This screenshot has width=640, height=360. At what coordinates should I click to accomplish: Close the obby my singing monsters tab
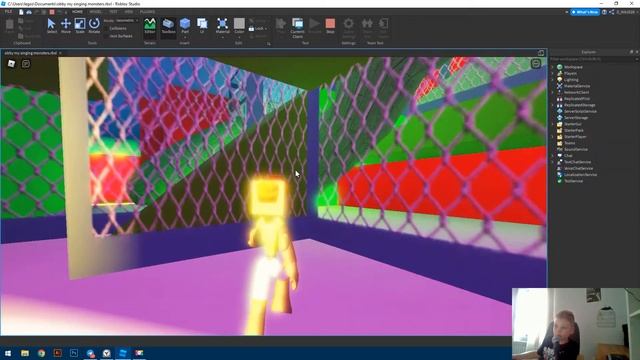coord(60,53)
